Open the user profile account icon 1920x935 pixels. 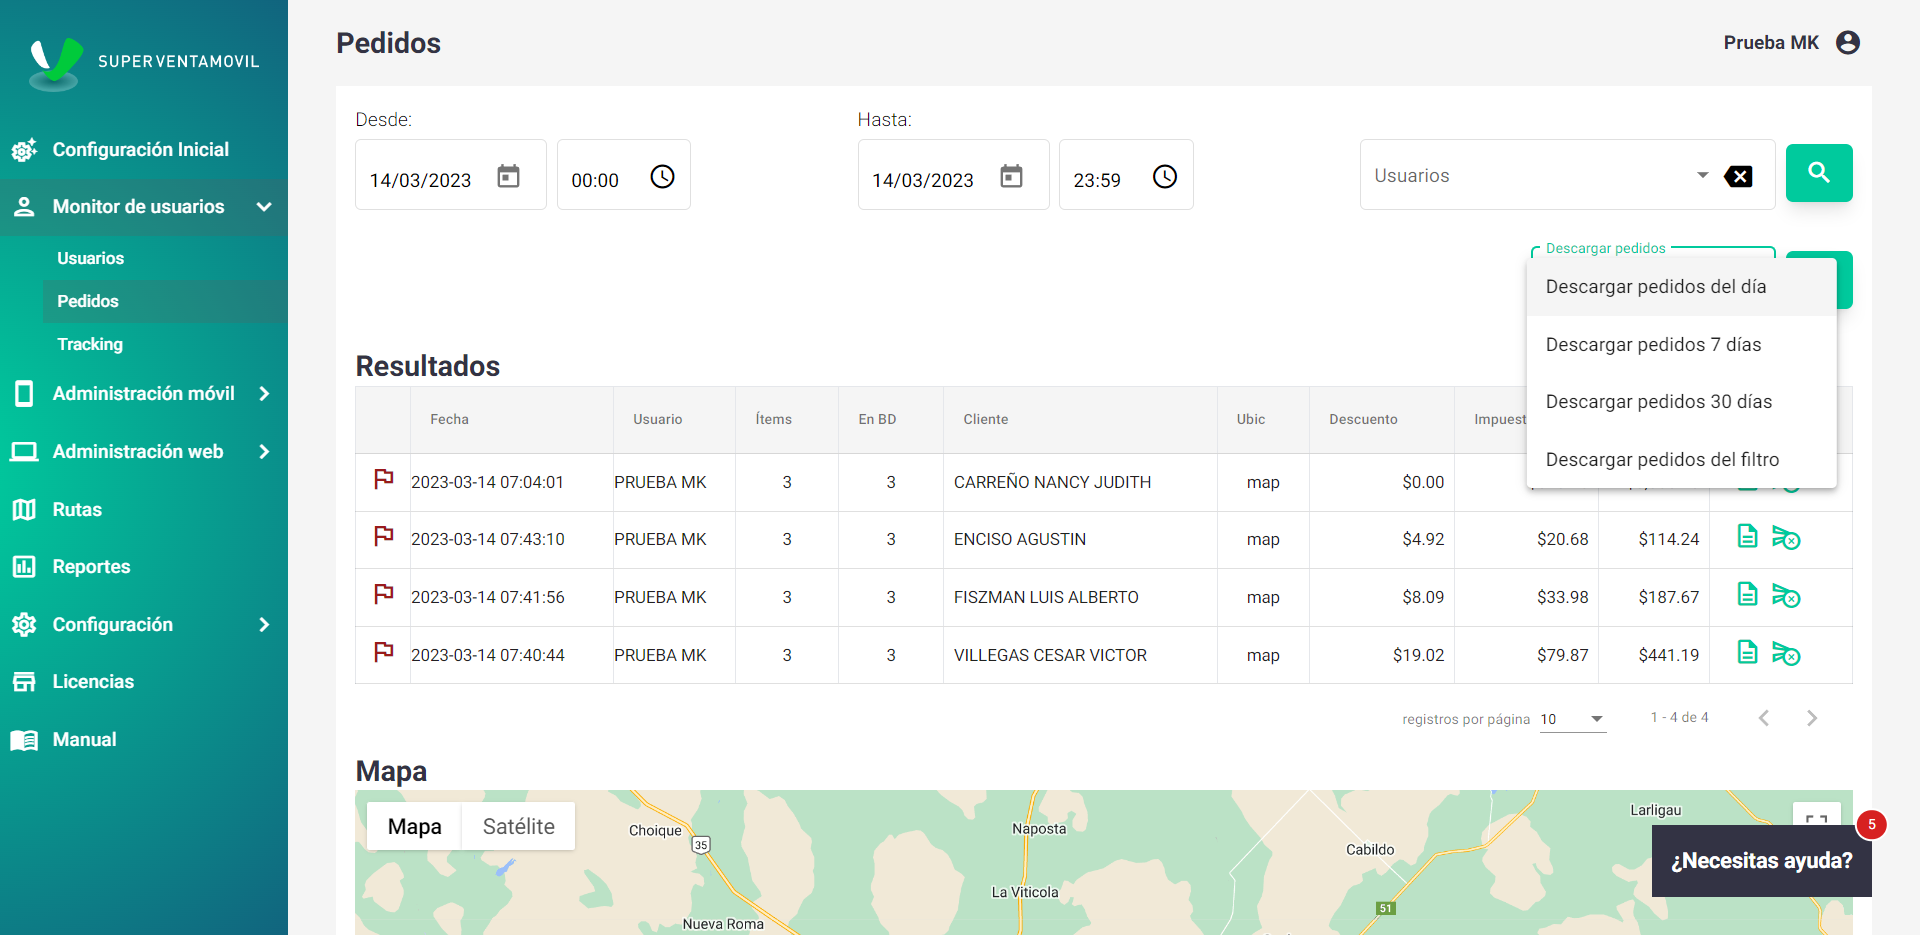coord(1848,43)
